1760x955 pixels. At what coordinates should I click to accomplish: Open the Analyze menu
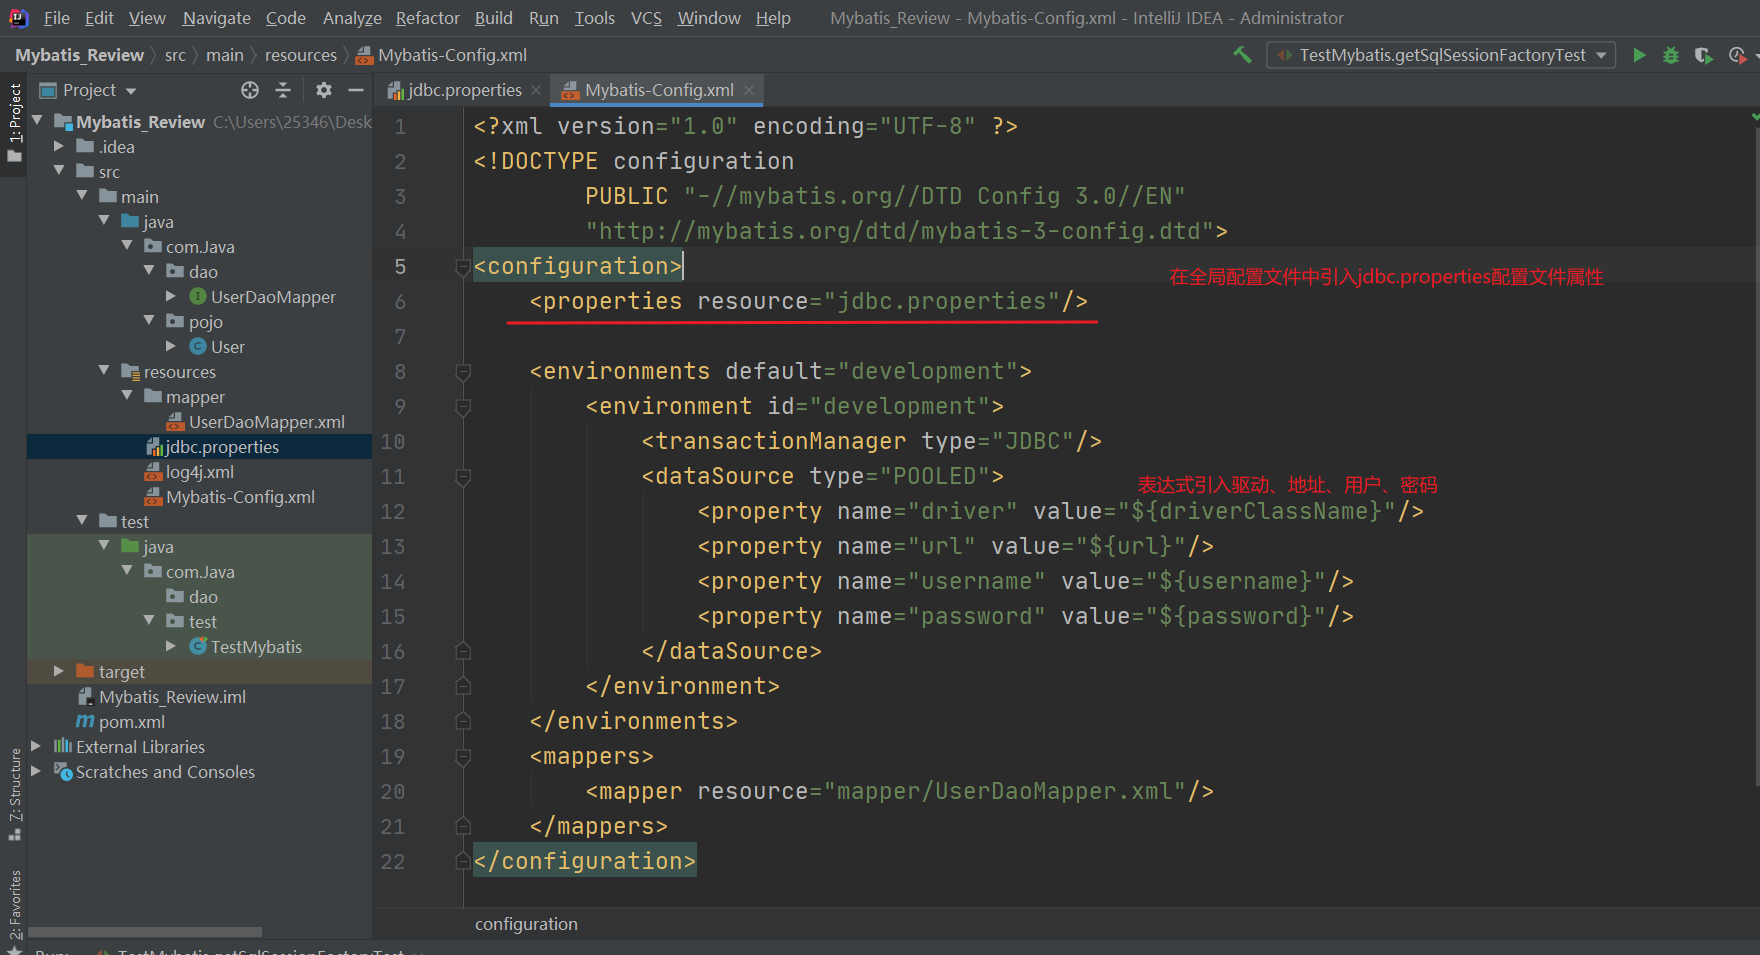coord(352,18)
